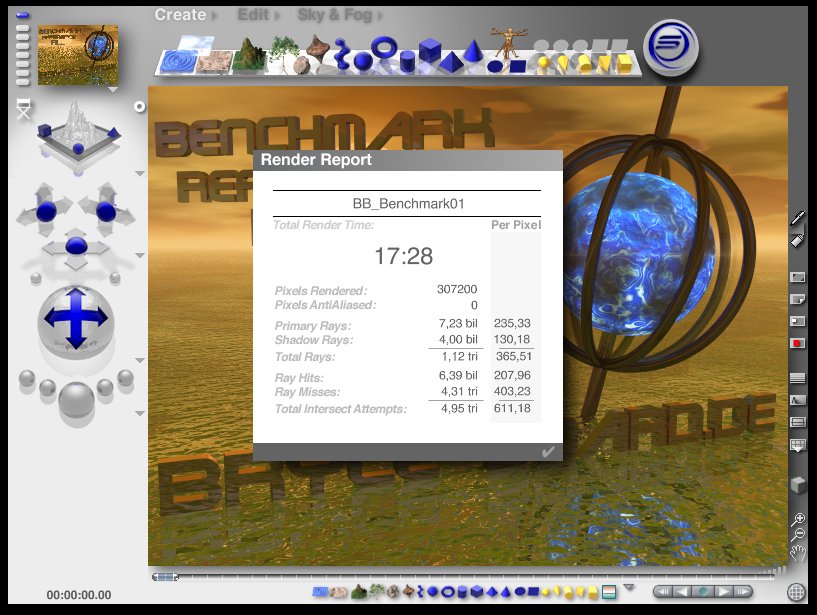The width and height of the screenshot is (817, 615).
Task: Create a blue torus primitive
Action: click(385, 48)
